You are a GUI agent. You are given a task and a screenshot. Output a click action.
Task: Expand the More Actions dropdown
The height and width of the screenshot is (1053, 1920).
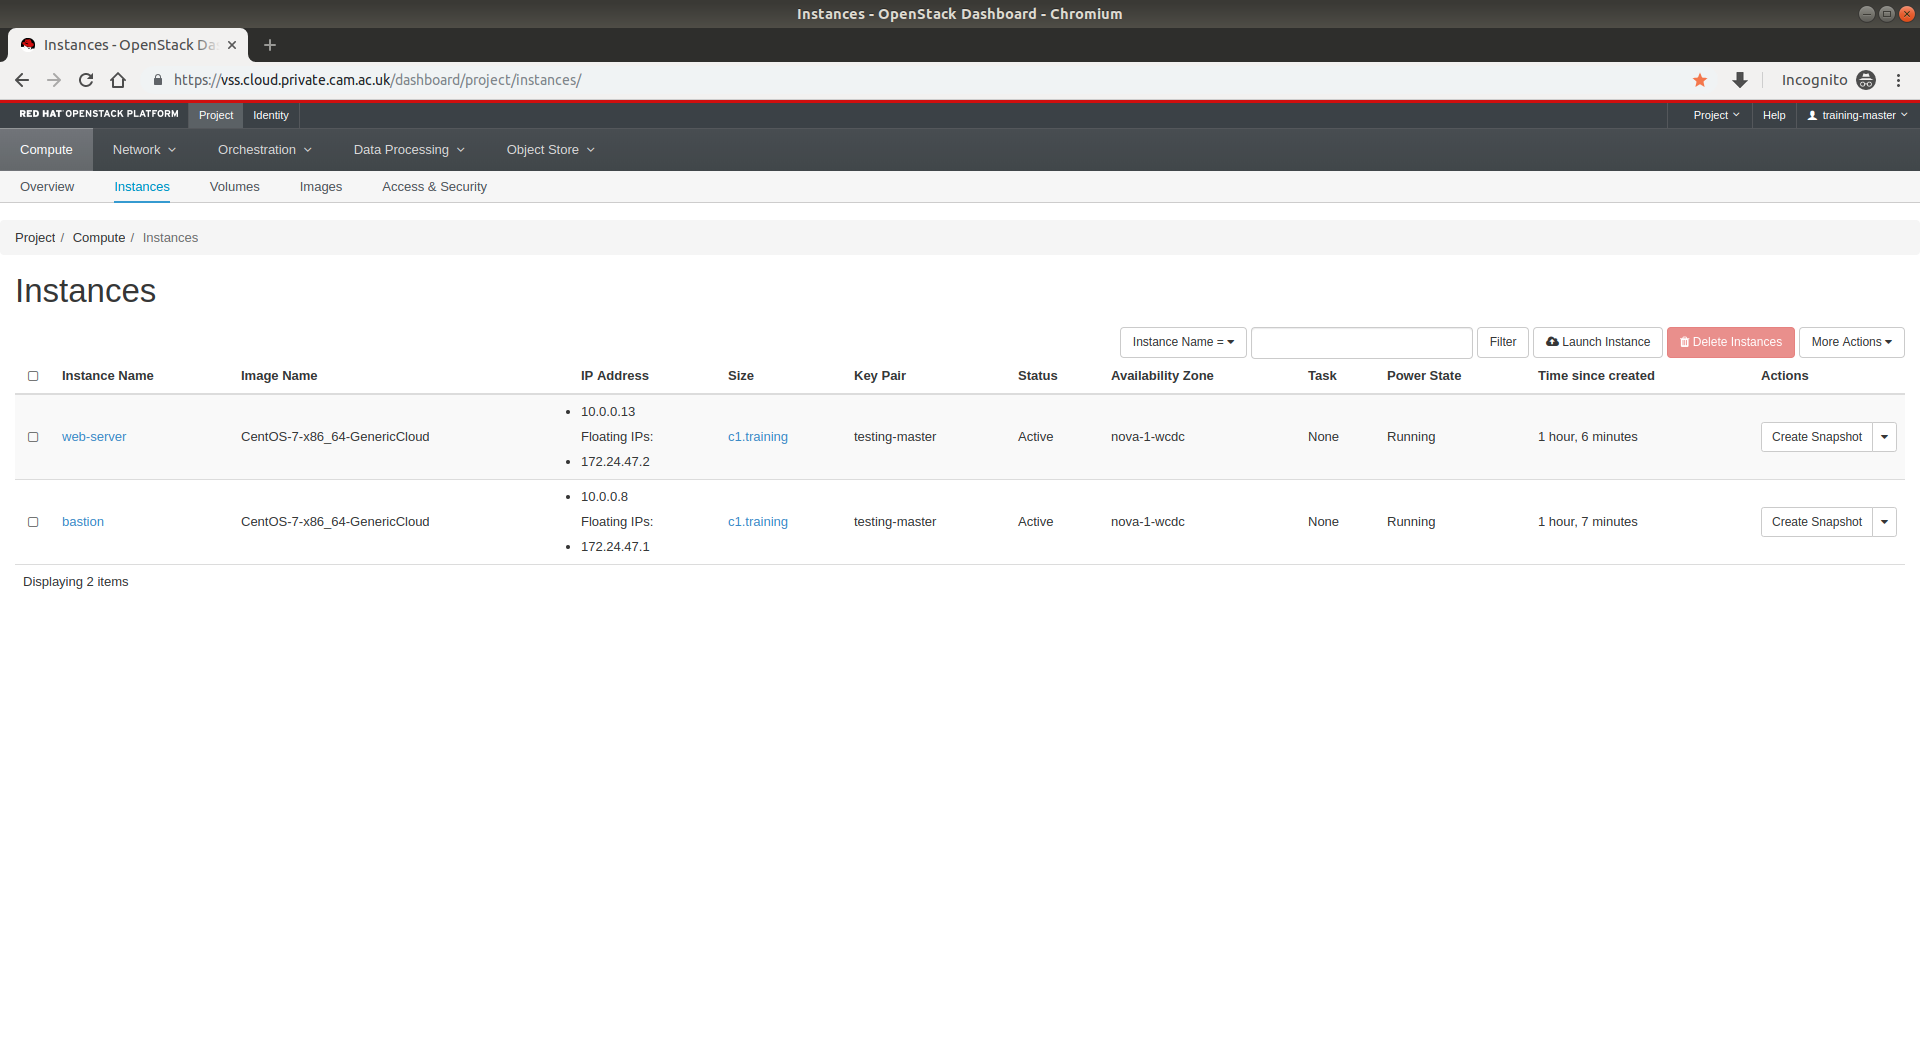tap(1851, 342)
